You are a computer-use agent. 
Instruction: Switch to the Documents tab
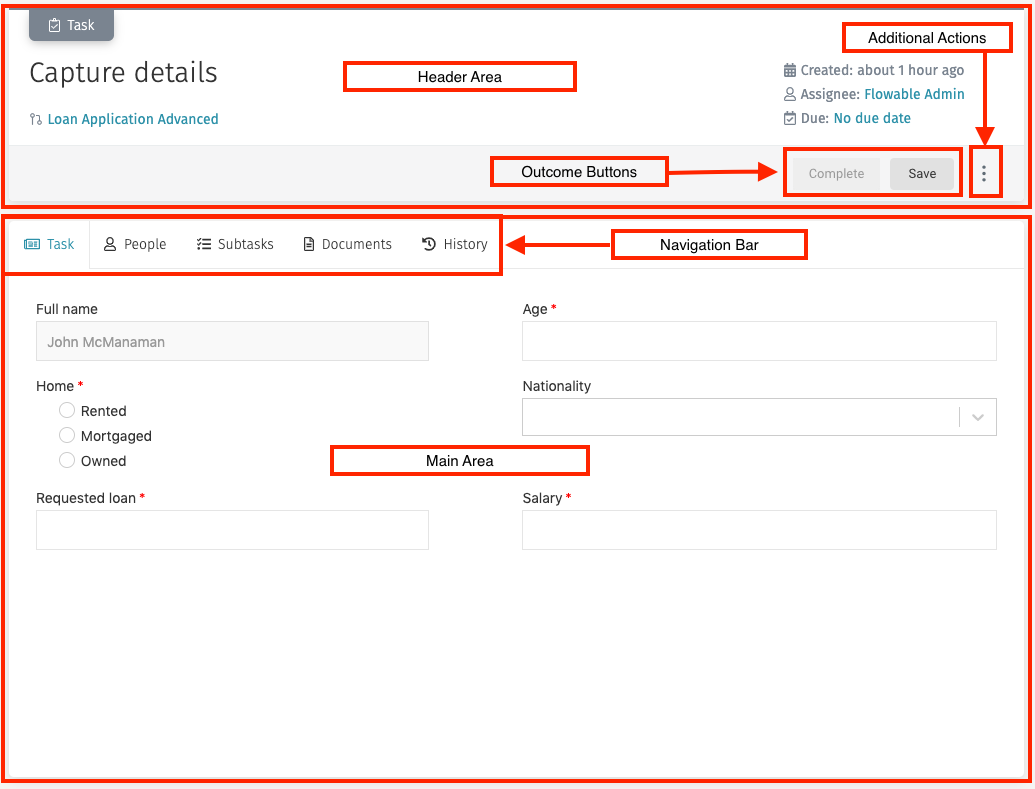coord(347,243)
